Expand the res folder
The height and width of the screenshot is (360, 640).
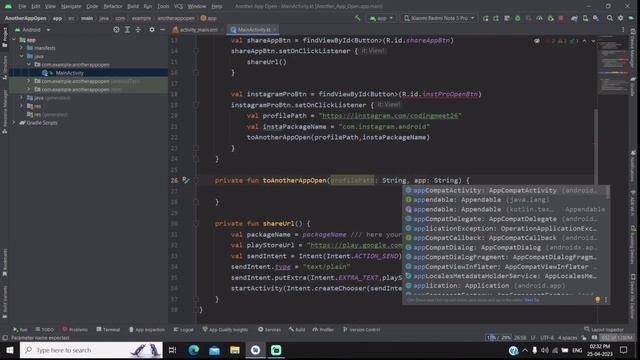click(22, 106)
